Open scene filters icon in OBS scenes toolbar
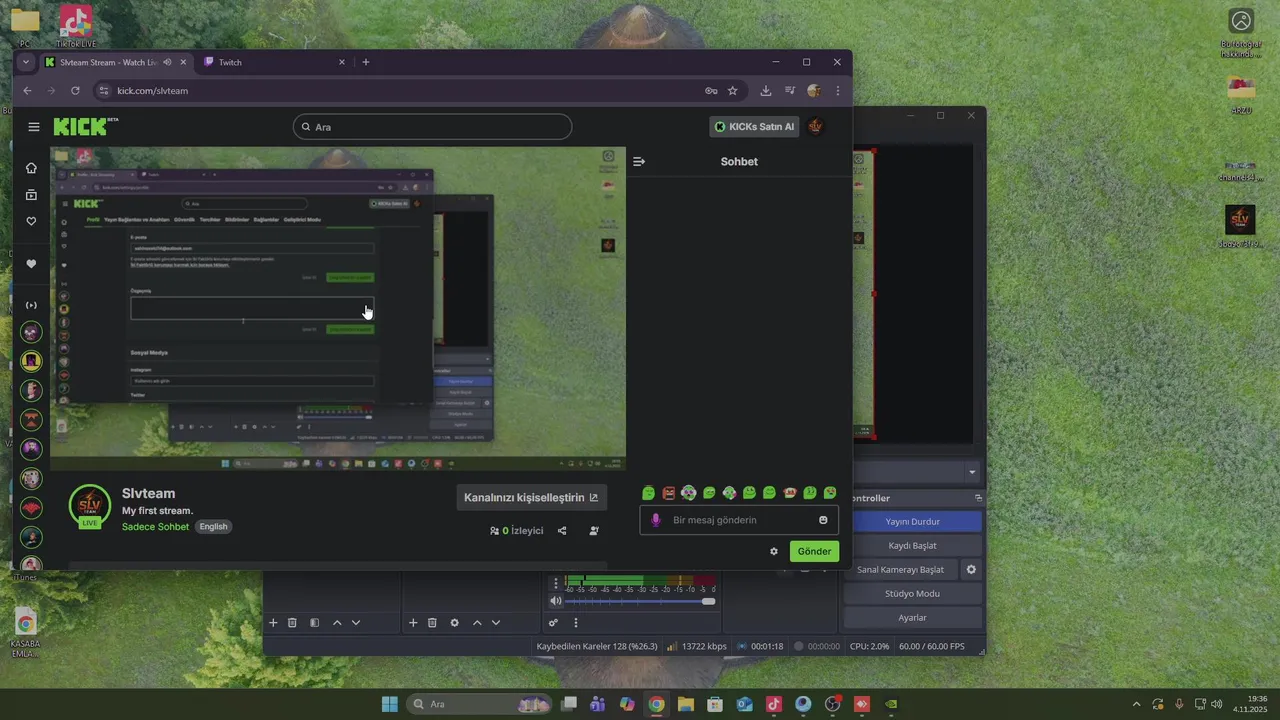The height and width of the screenshot is (720, 1280). tap(314, 623)
